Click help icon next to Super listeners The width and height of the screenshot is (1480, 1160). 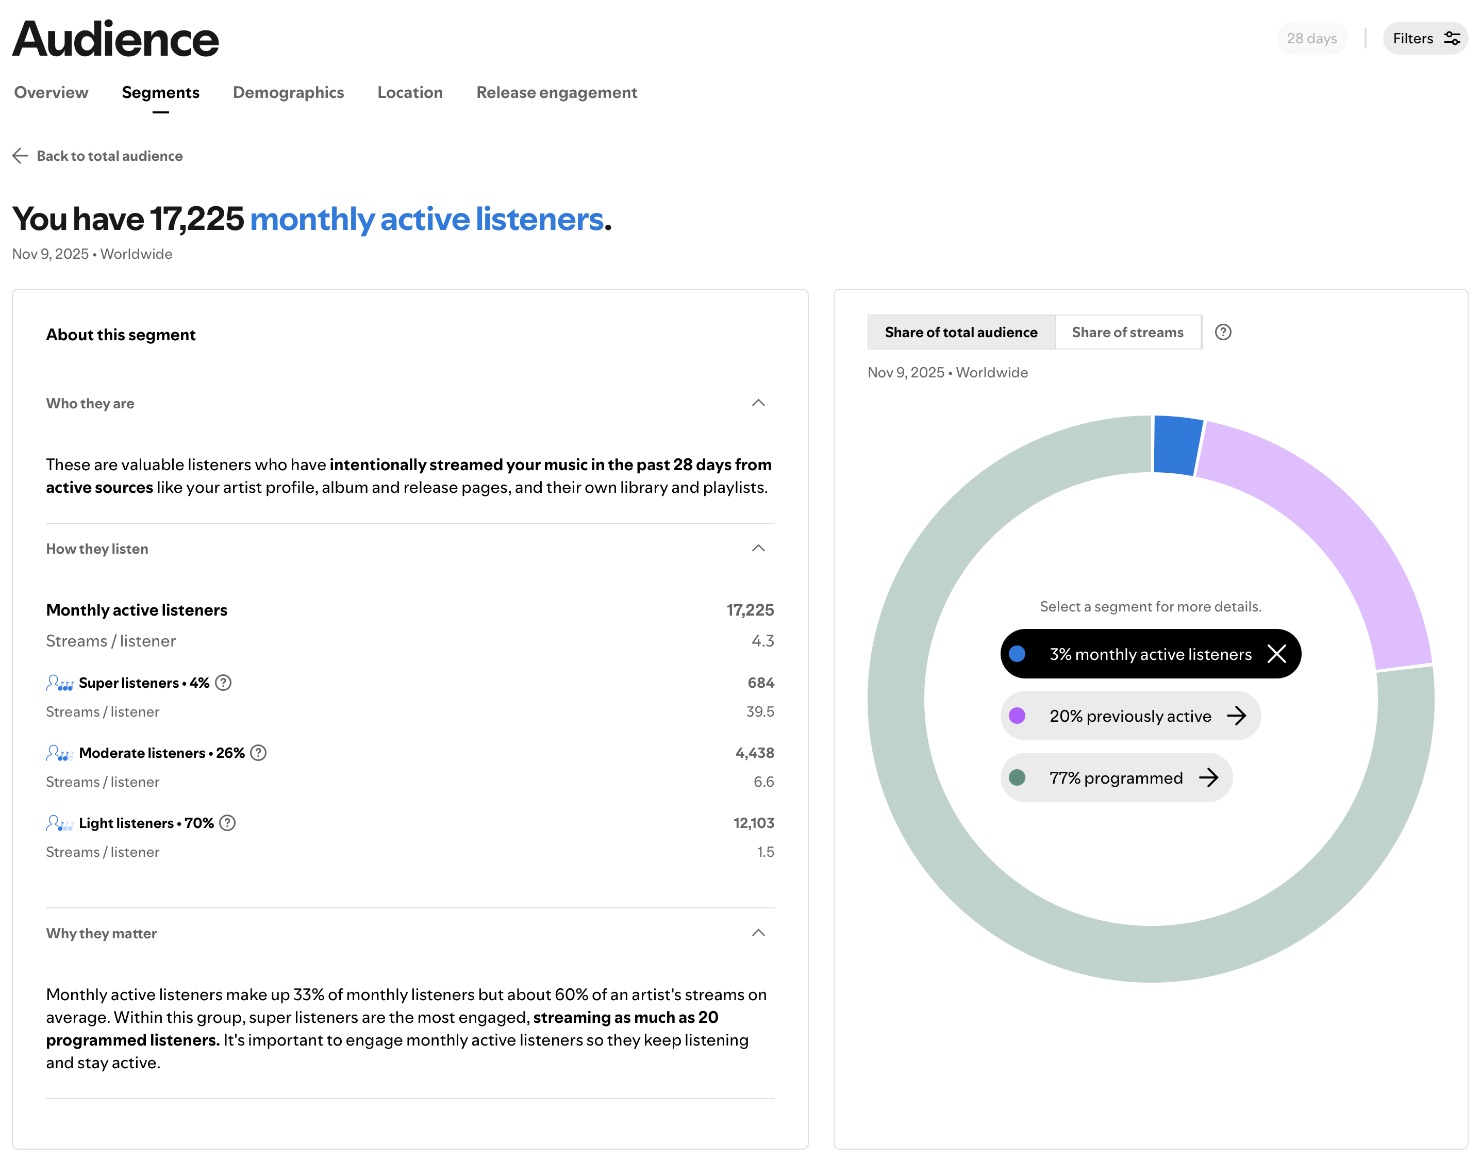click(224, 683)
